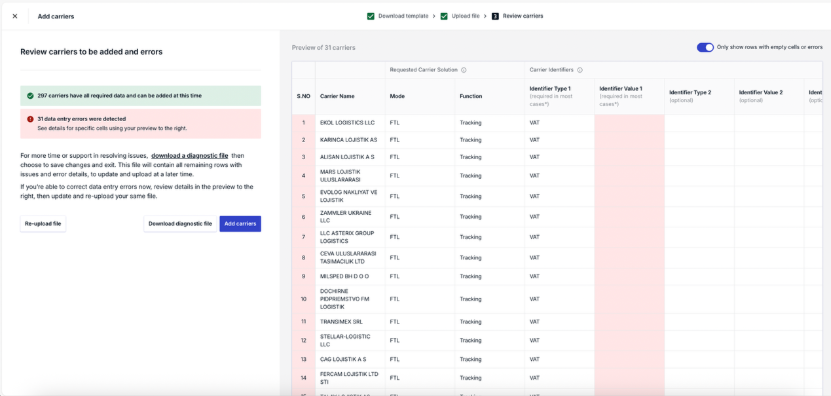Viewport: 831px width, 396px height.
Task: Click info icon next to Requested Carrier Solution
Action: point(464,70)
